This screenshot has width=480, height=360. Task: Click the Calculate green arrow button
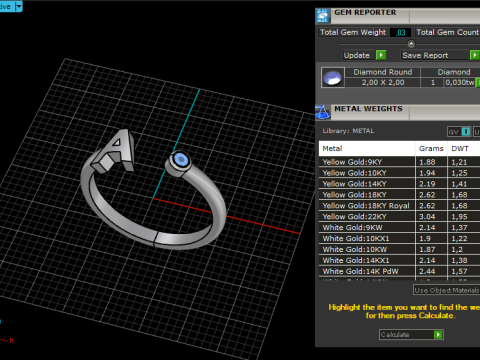438,334
